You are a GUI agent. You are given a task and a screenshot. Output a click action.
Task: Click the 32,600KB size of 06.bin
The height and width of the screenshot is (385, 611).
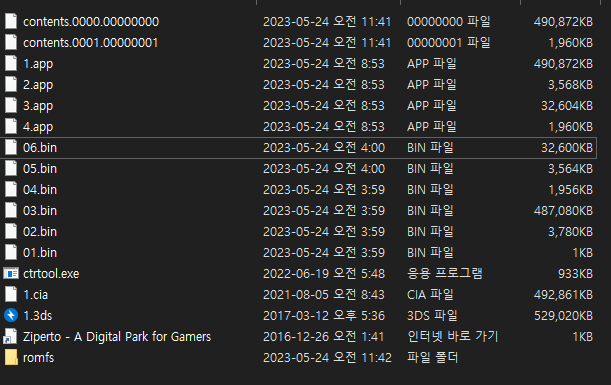[567, 148]
